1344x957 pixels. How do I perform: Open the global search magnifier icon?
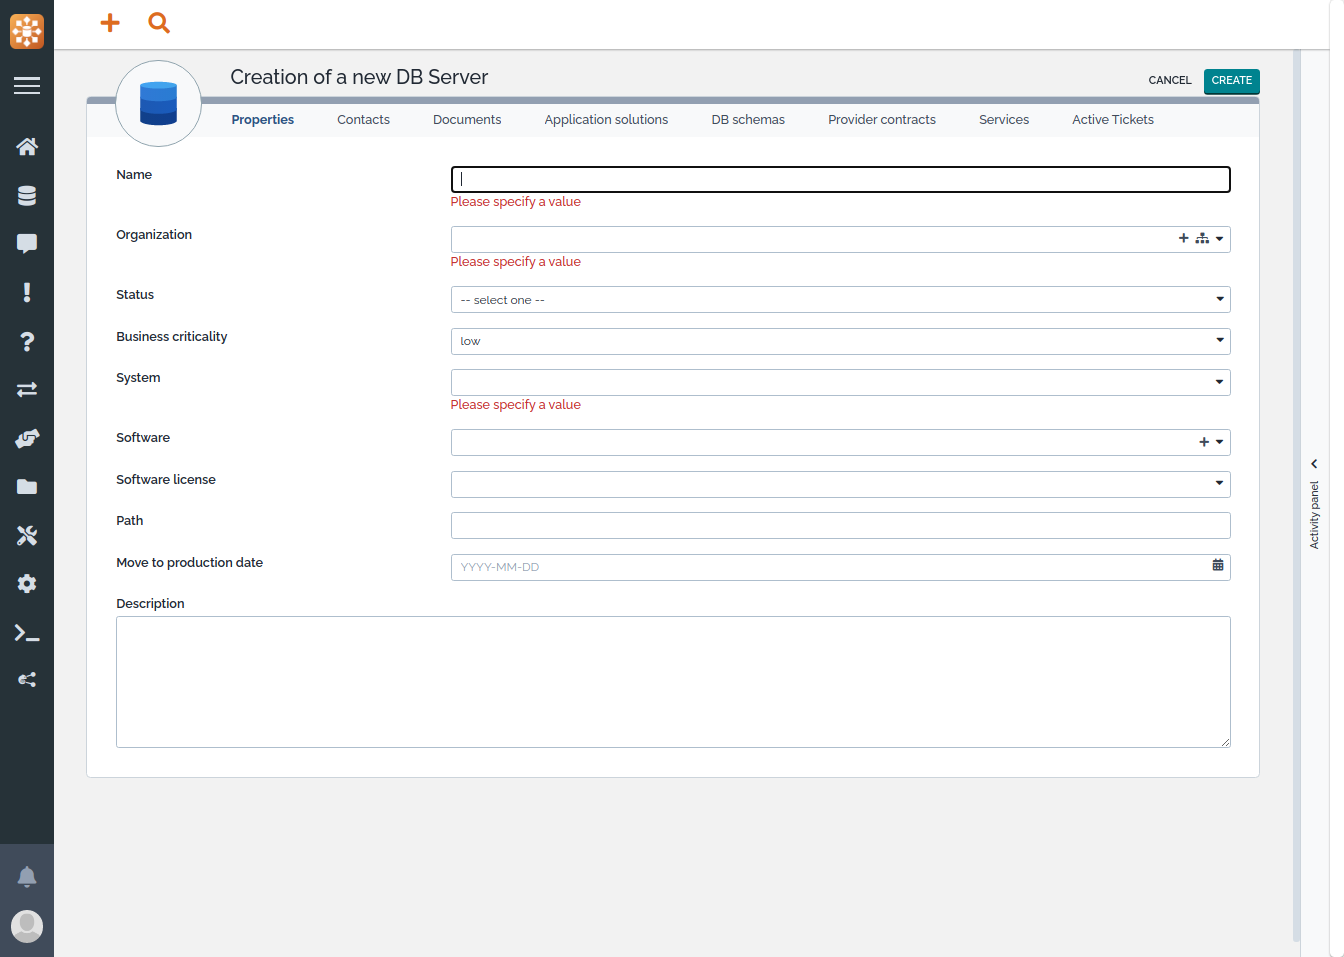(x=159, y=23)
